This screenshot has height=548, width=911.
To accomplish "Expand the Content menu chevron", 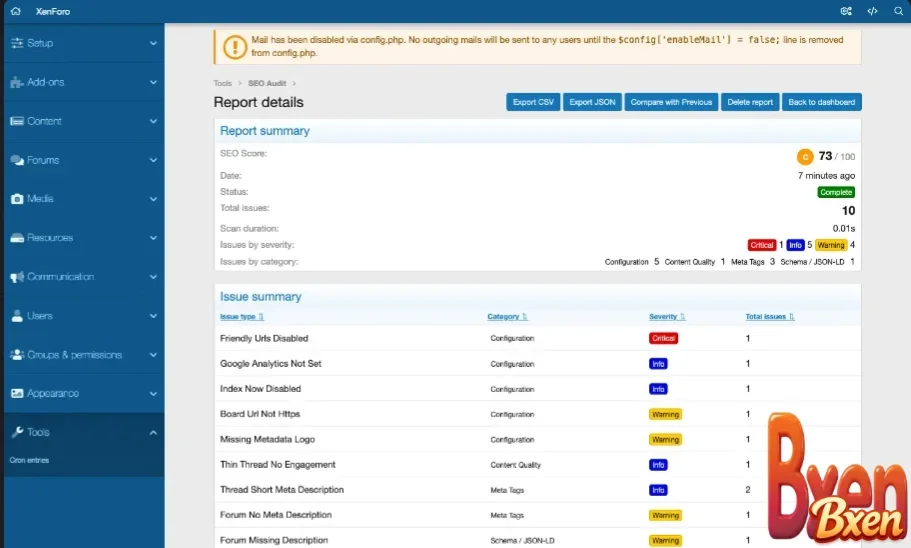I will pyautogui.click(x=153, y=121).
